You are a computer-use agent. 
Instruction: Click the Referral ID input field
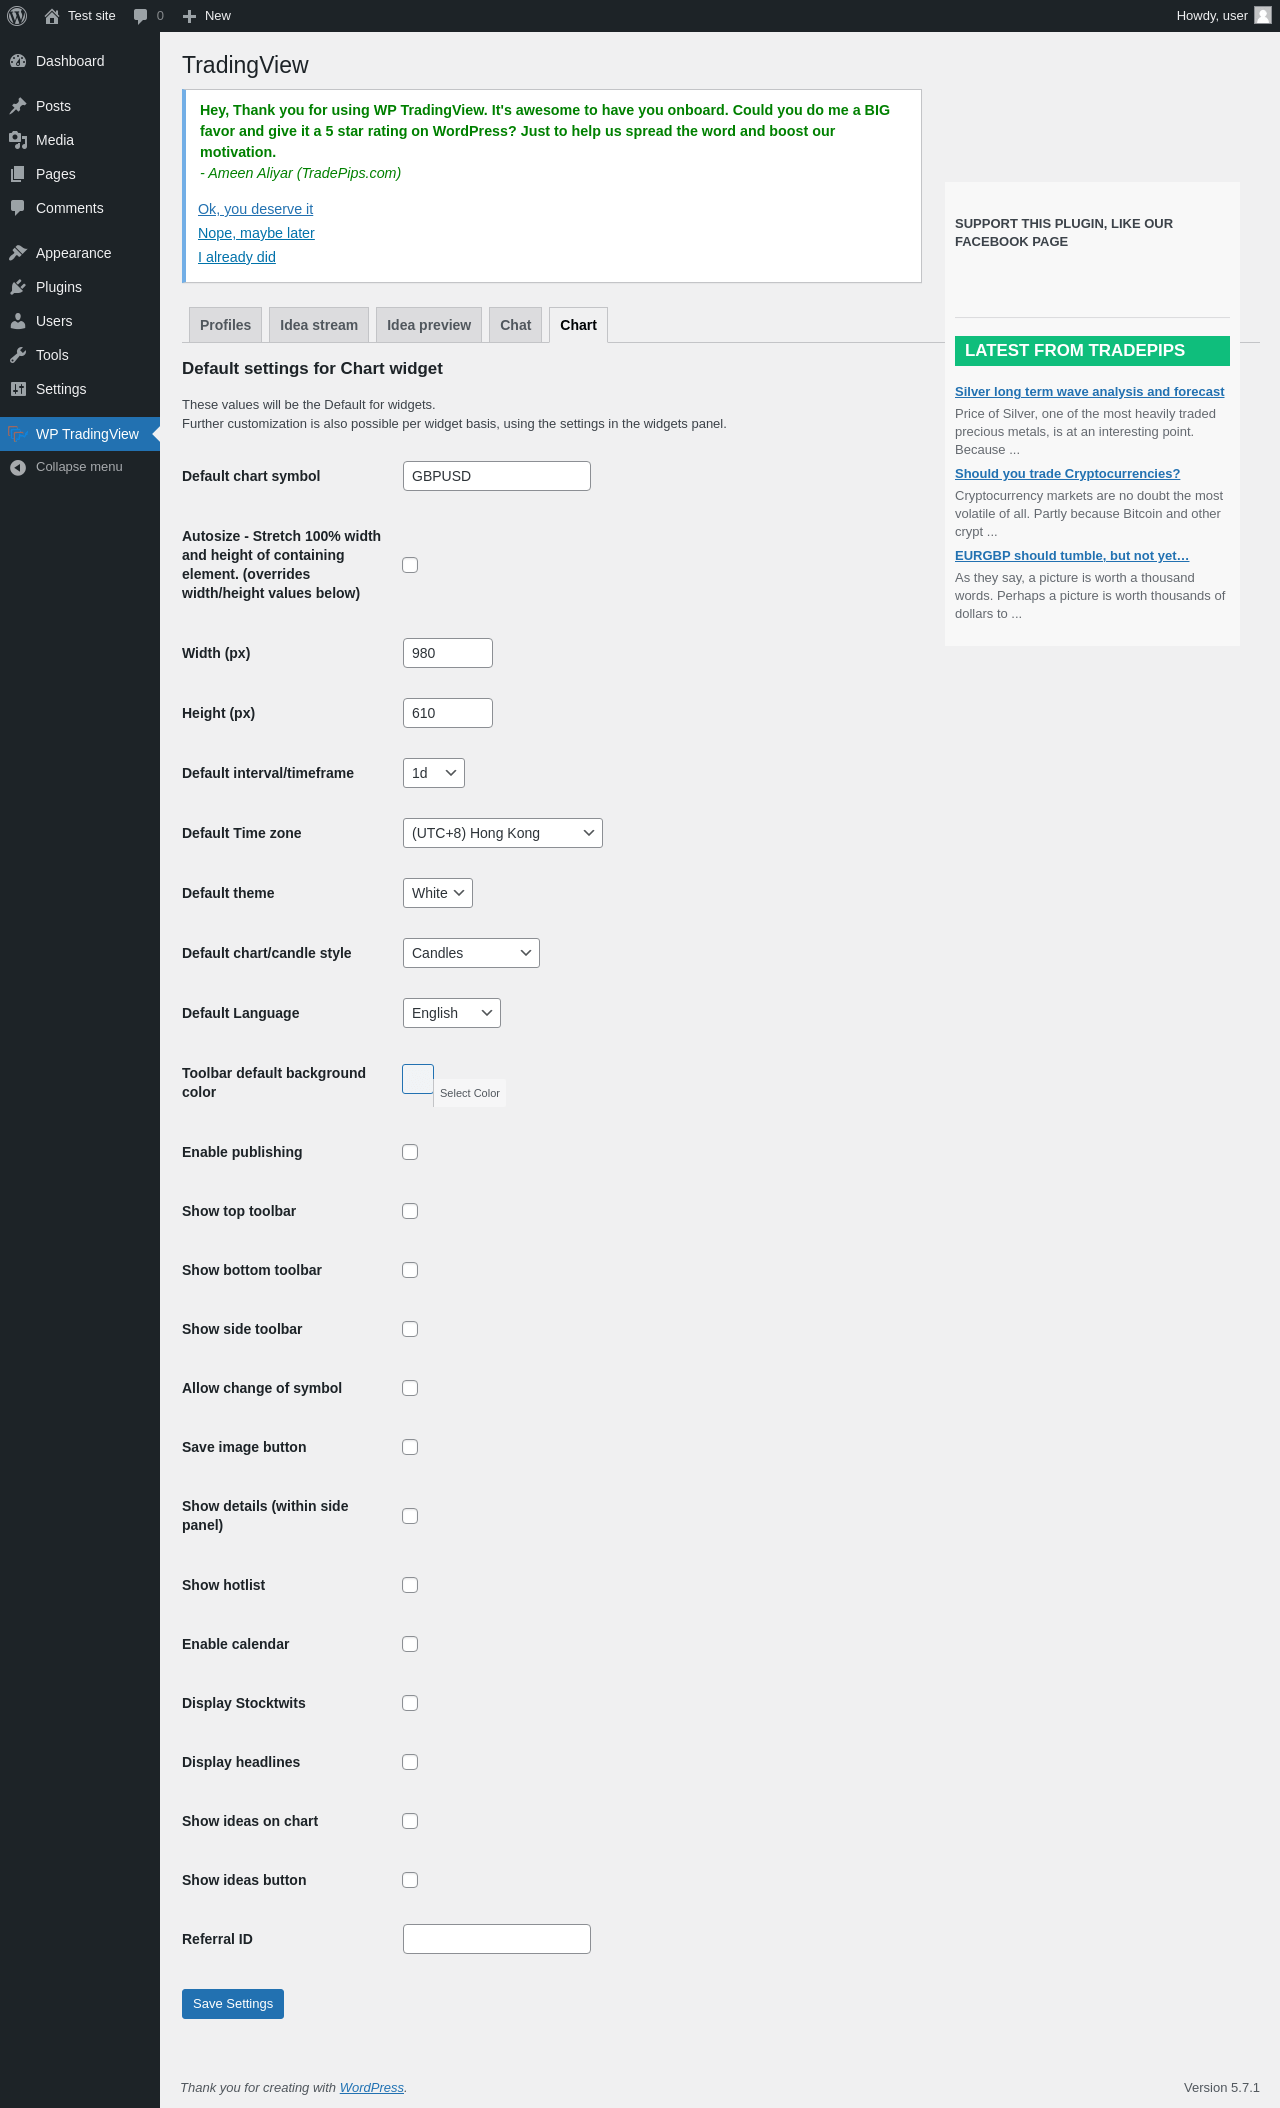497,1939
